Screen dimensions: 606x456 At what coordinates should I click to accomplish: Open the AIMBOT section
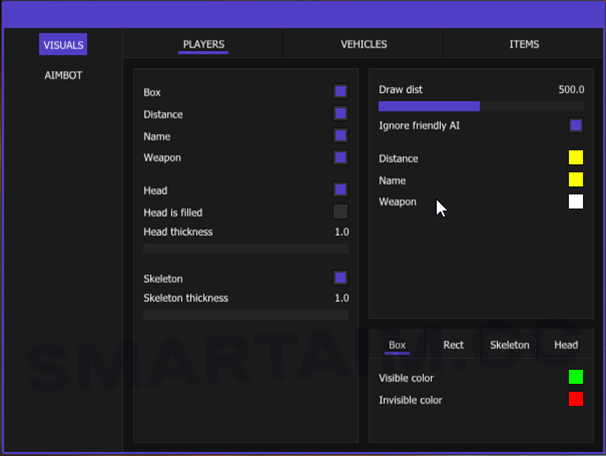coord(63,75)
